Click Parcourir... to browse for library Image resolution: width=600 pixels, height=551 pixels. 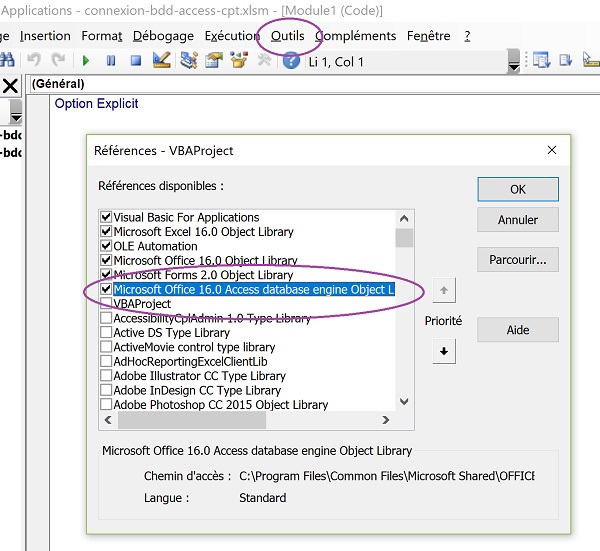point(518,260)
